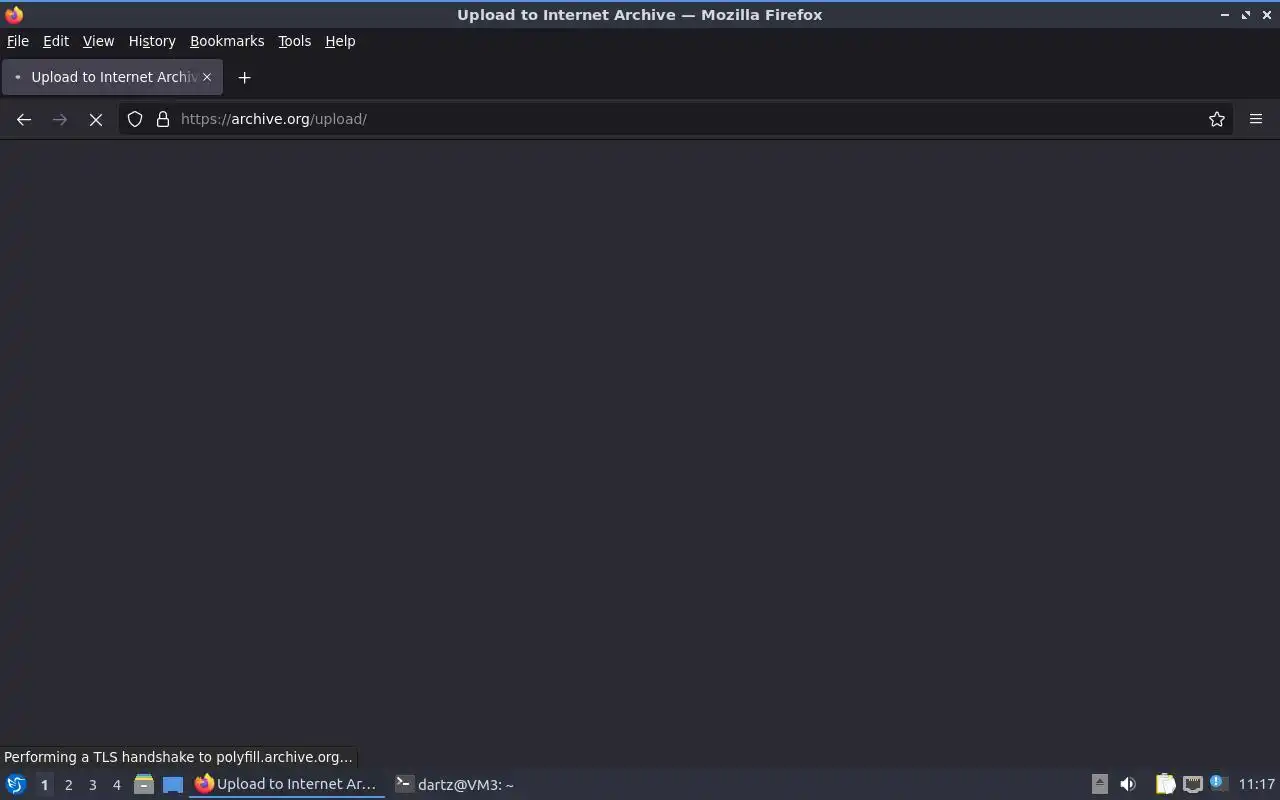The height and width of the screenshot is (800, 1280).
Task: Open the Firefox hamburger application menu
Action: (x=1256, y=119)
